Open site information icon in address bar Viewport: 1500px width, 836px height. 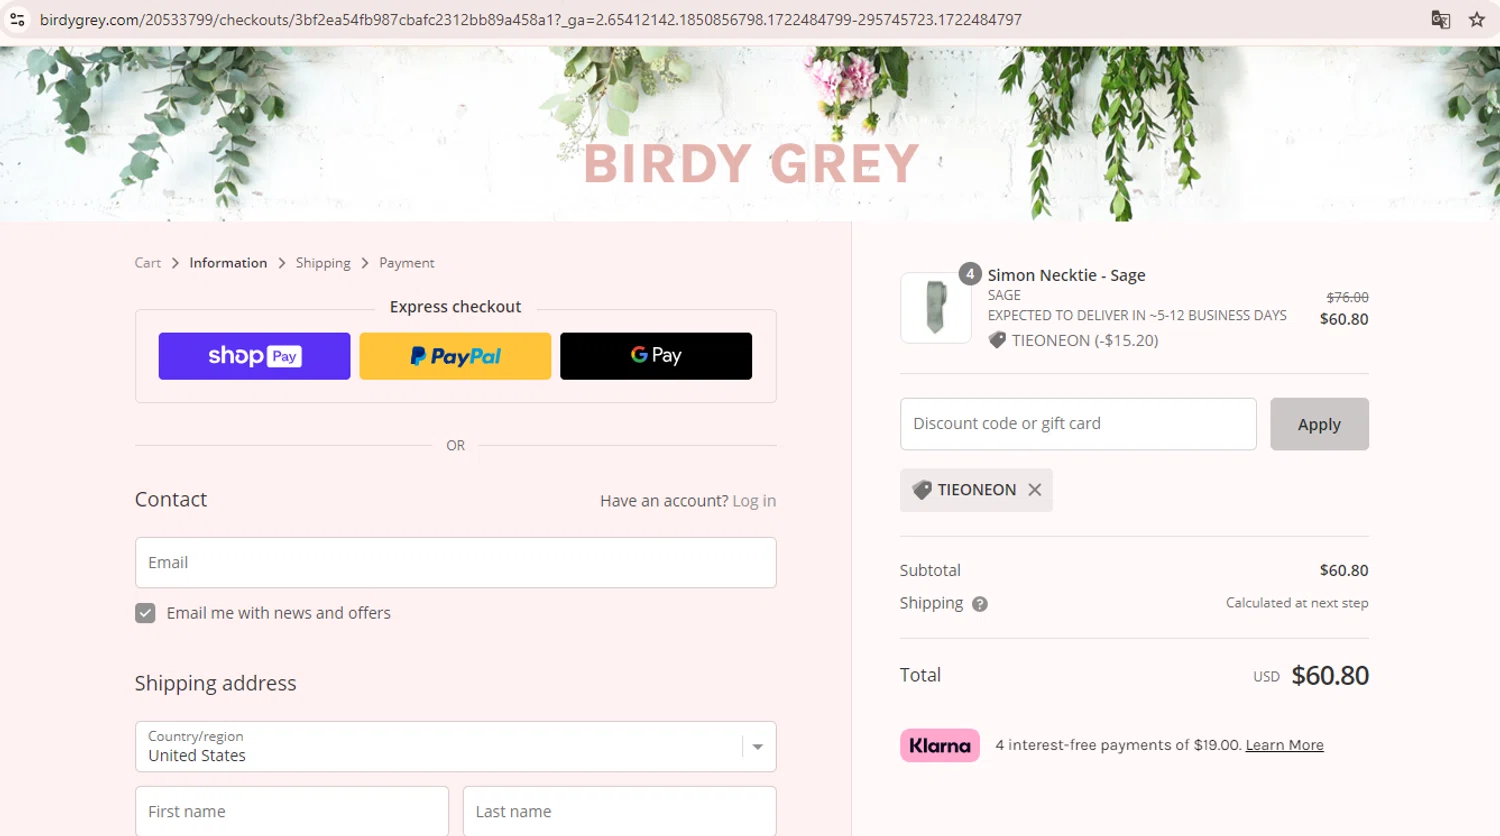(17, 19)
